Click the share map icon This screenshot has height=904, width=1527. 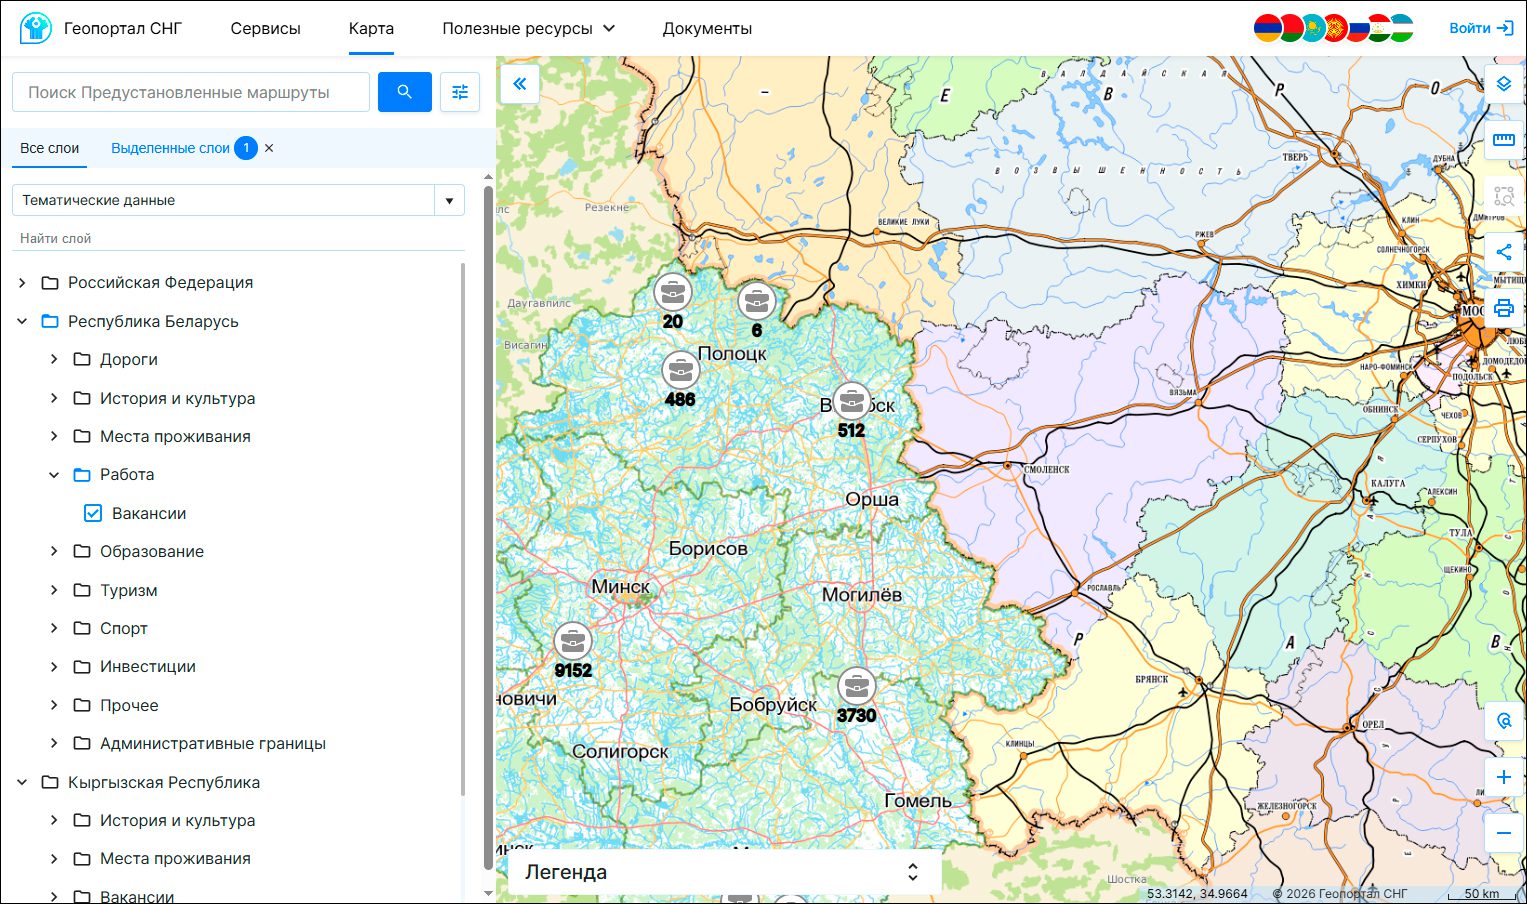tap(1503, 252)
